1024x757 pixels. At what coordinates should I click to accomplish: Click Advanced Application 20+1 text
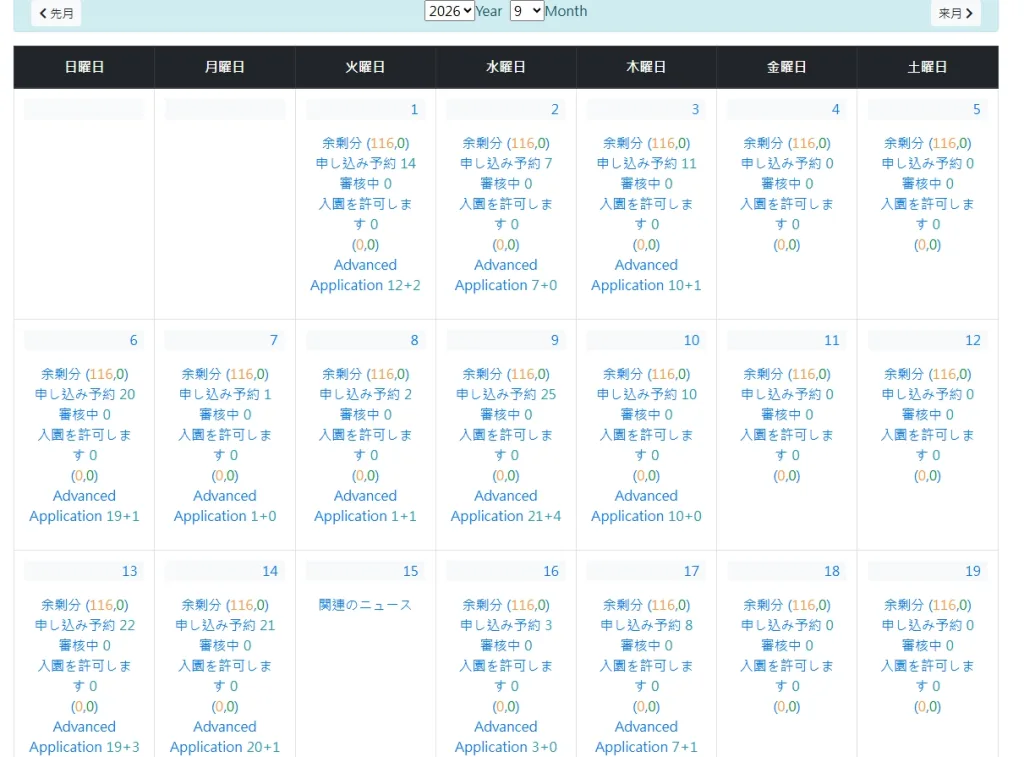pyautogui.click(x=225, y=737)
